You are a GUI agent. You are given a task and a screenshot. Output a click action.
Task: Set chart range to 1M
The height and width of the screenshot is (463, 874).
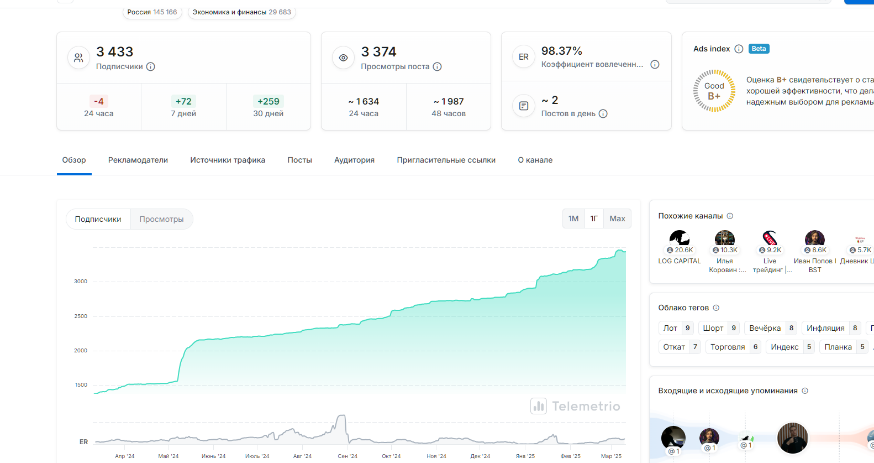573,219
